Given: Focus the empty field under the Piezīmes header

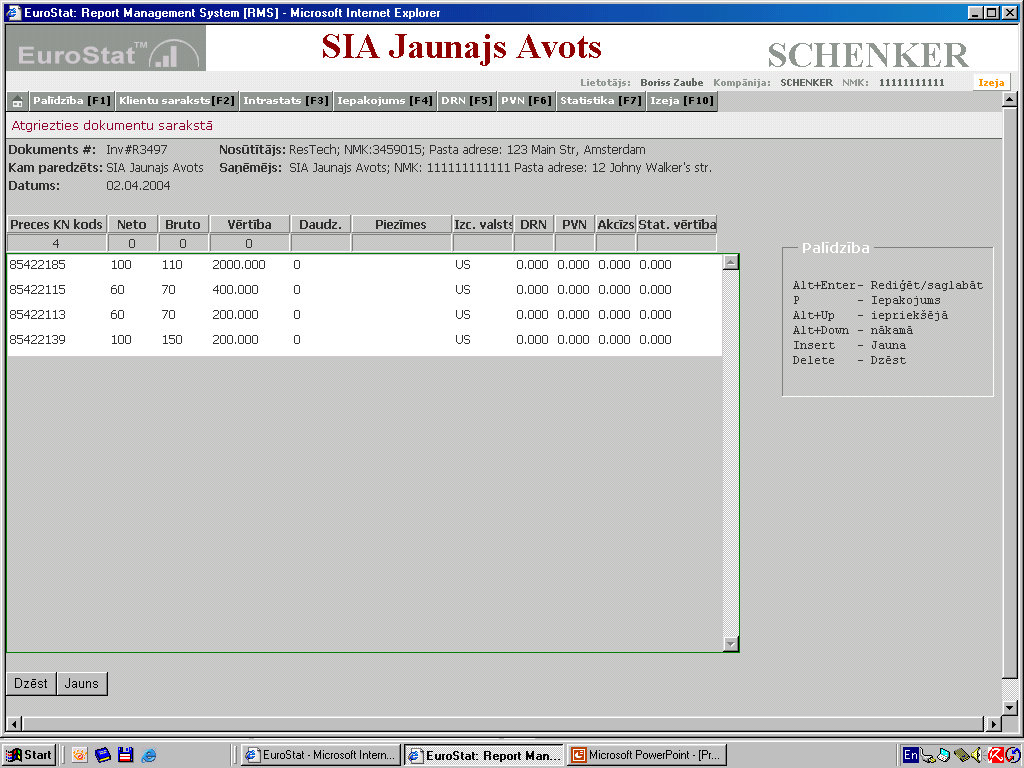Looking at the screenshot, I should 401,244.
